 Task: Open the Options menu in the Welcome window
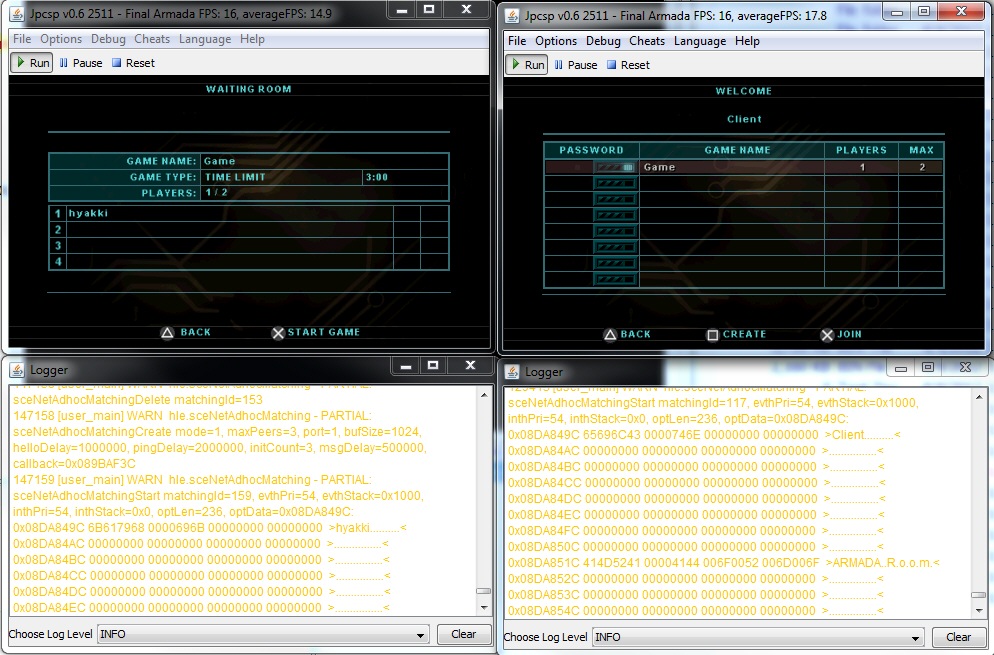556,41
